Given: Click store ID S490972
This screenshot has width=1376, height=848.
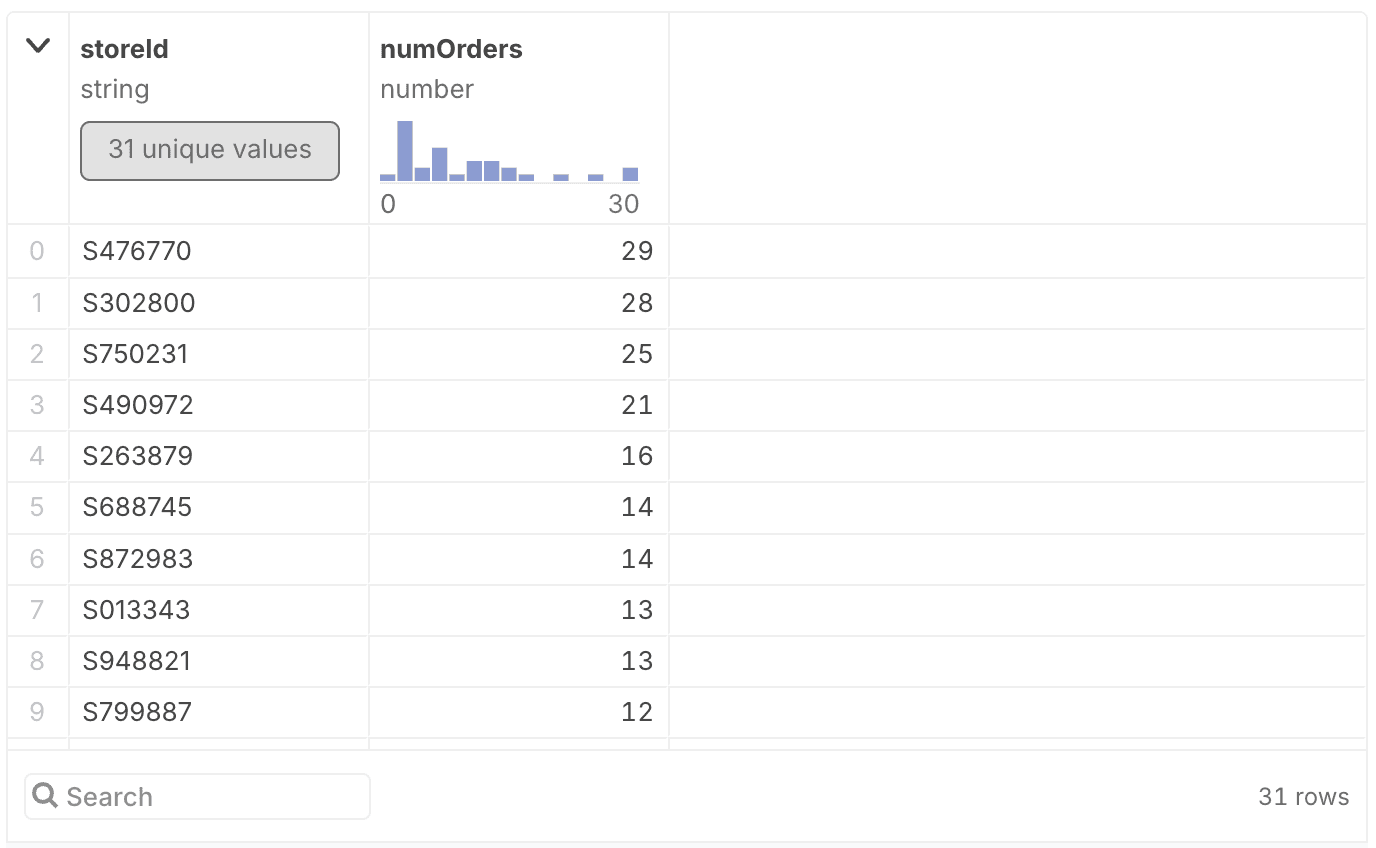Looking at the screenshot, I should coord(138,405).
